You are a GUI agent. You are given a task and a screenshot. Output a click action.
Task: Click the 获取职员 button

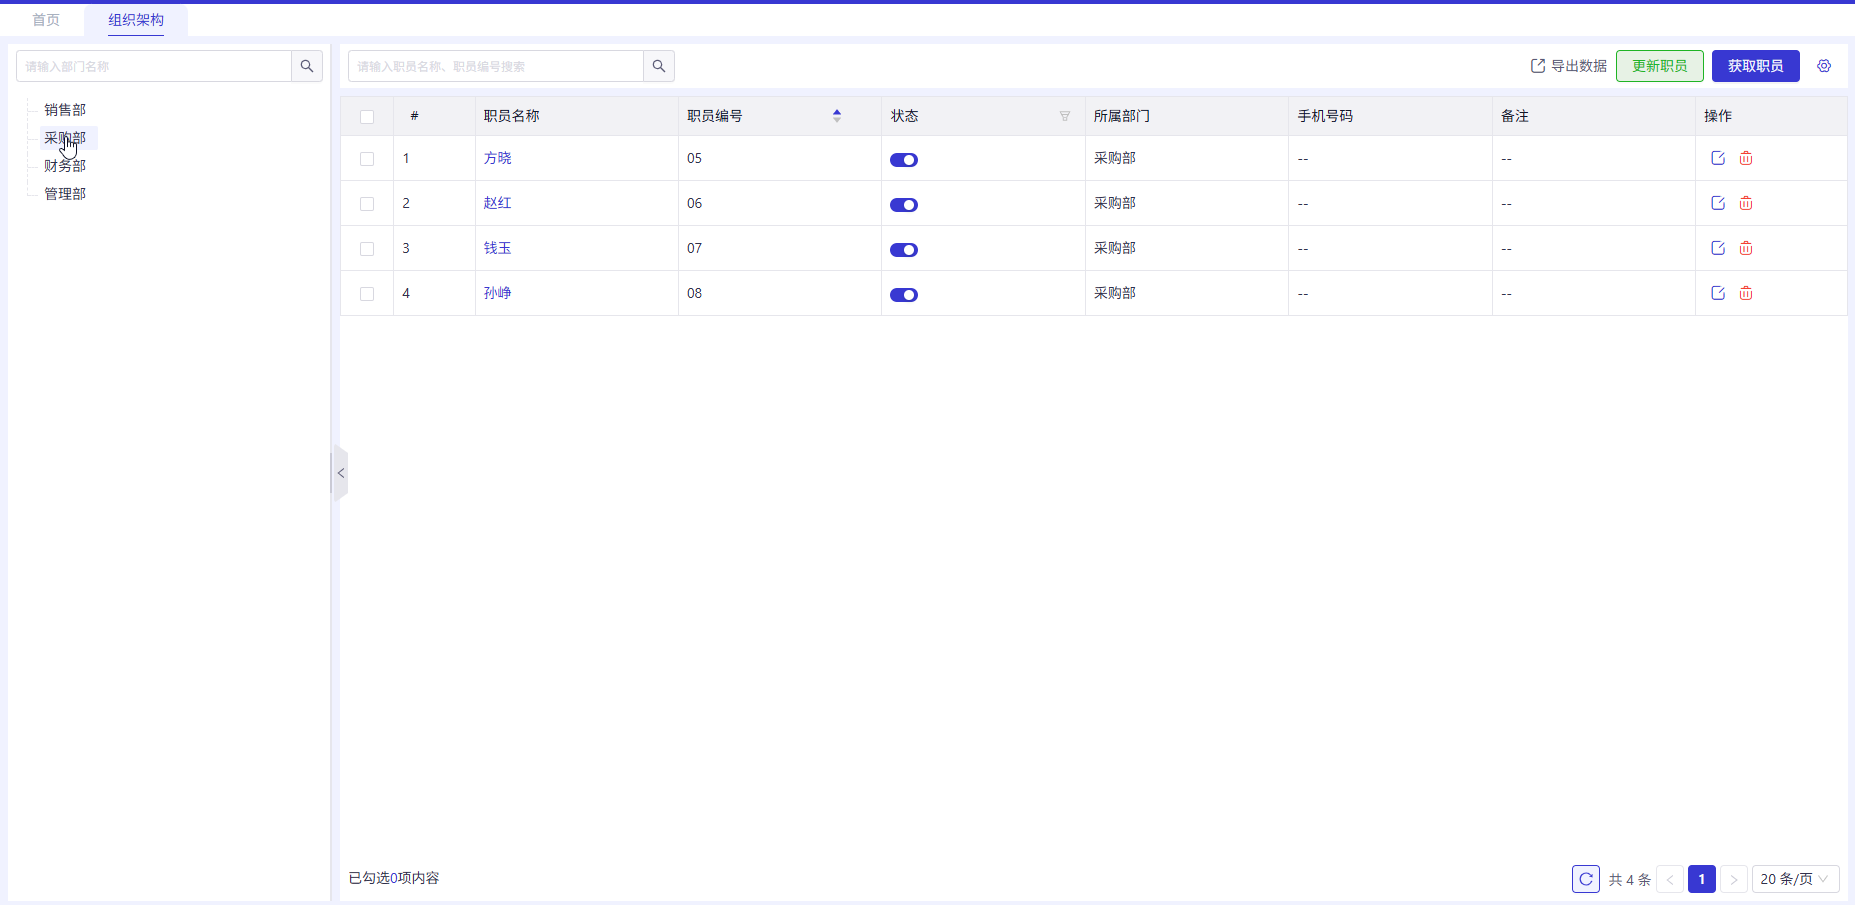coord(1756,66)
